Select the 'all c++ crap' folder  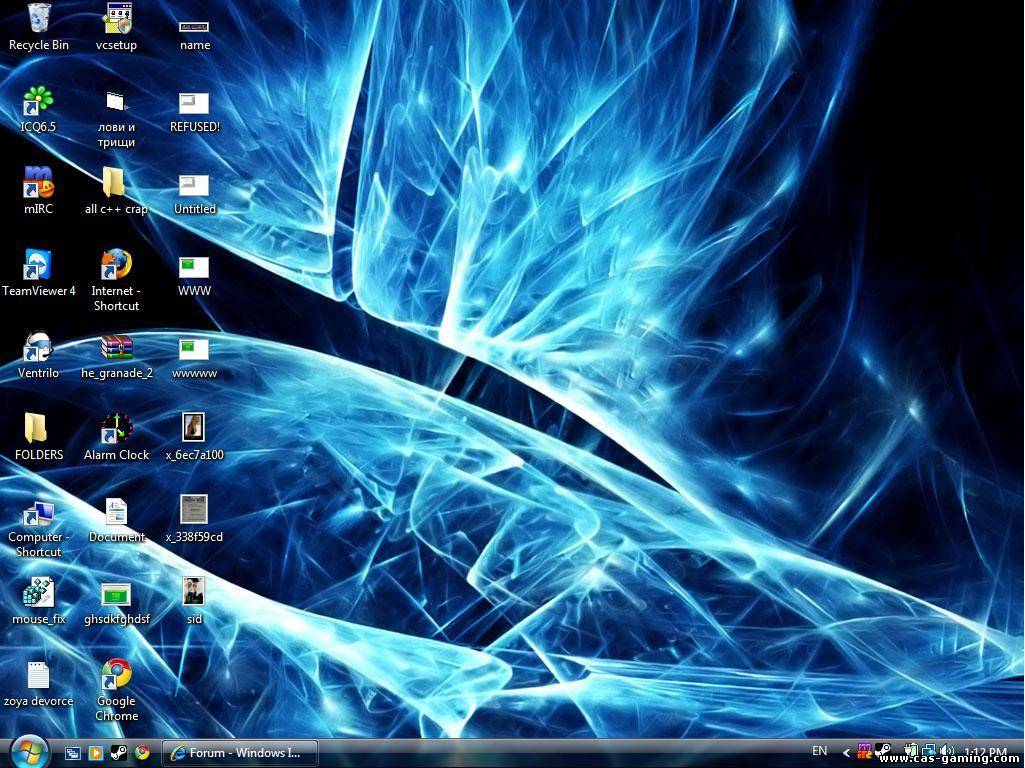point(116,183)
